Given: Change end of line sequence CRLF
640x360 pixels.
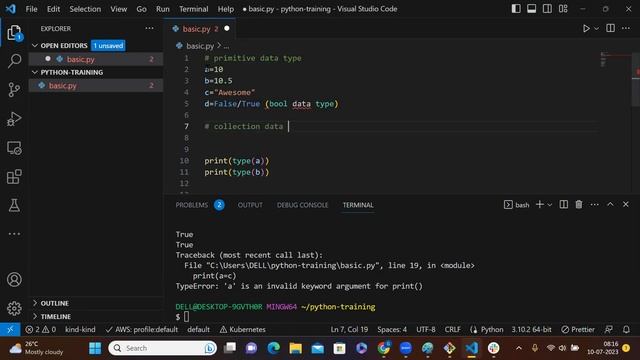Looking at the screenshot, I should 452,329.
